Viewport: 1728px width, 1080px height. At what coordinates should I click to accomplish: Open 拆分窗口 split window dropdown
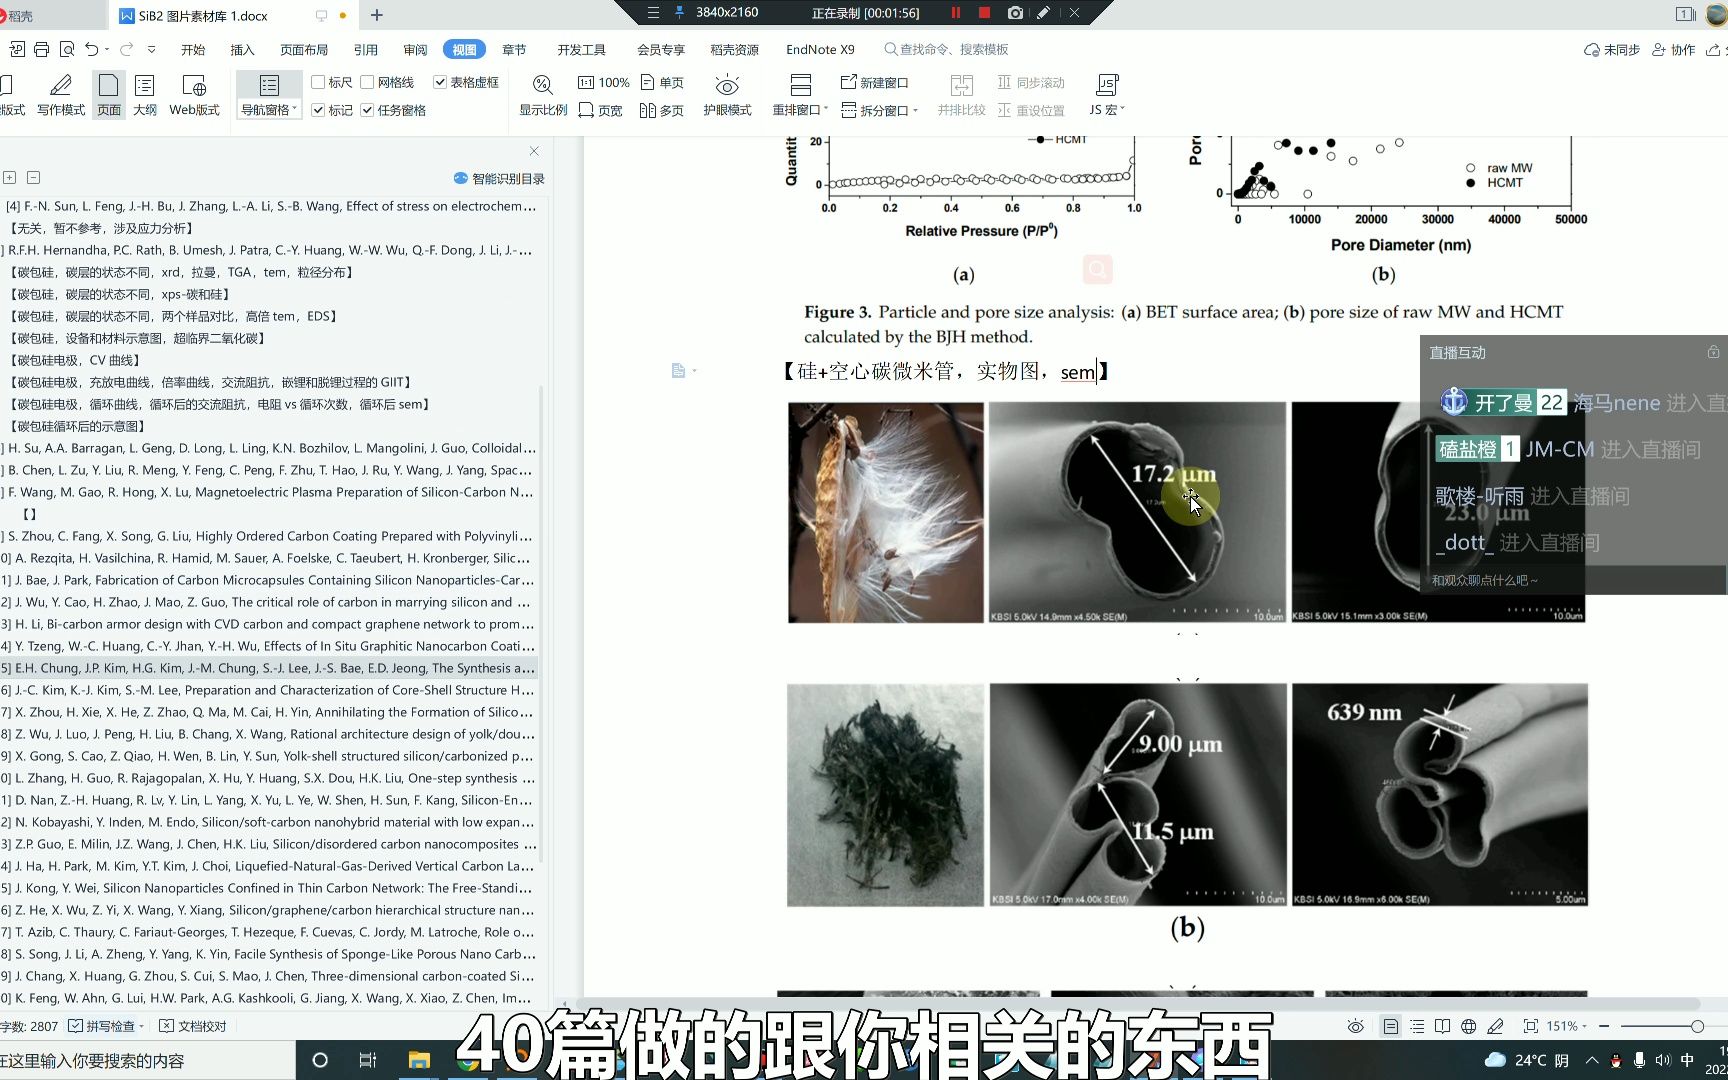(879, 110)
